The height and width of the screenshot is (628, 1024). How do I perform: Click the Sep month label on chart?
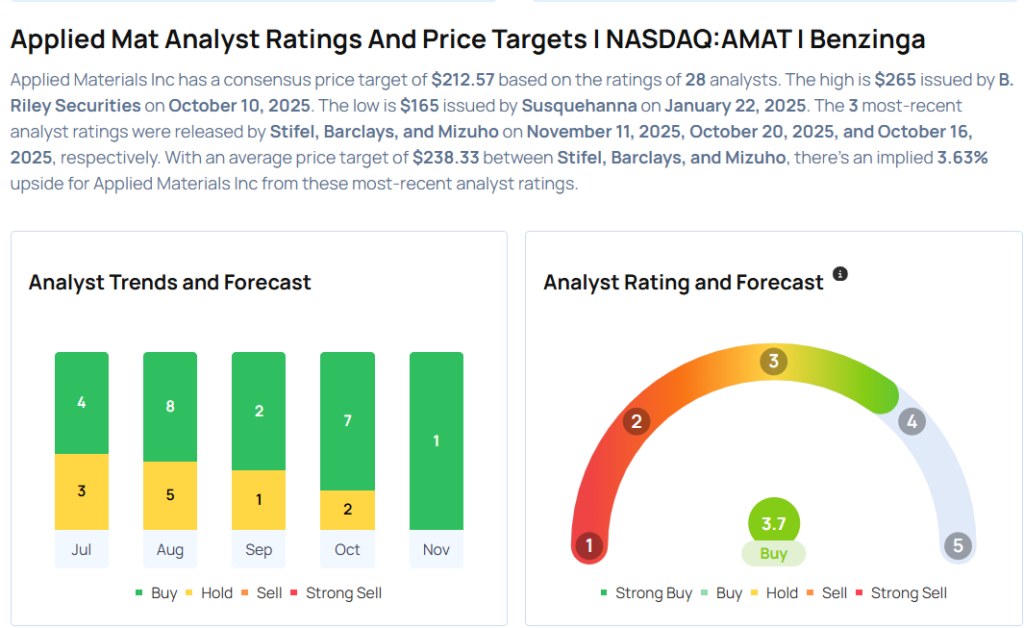tap(259, 549)
